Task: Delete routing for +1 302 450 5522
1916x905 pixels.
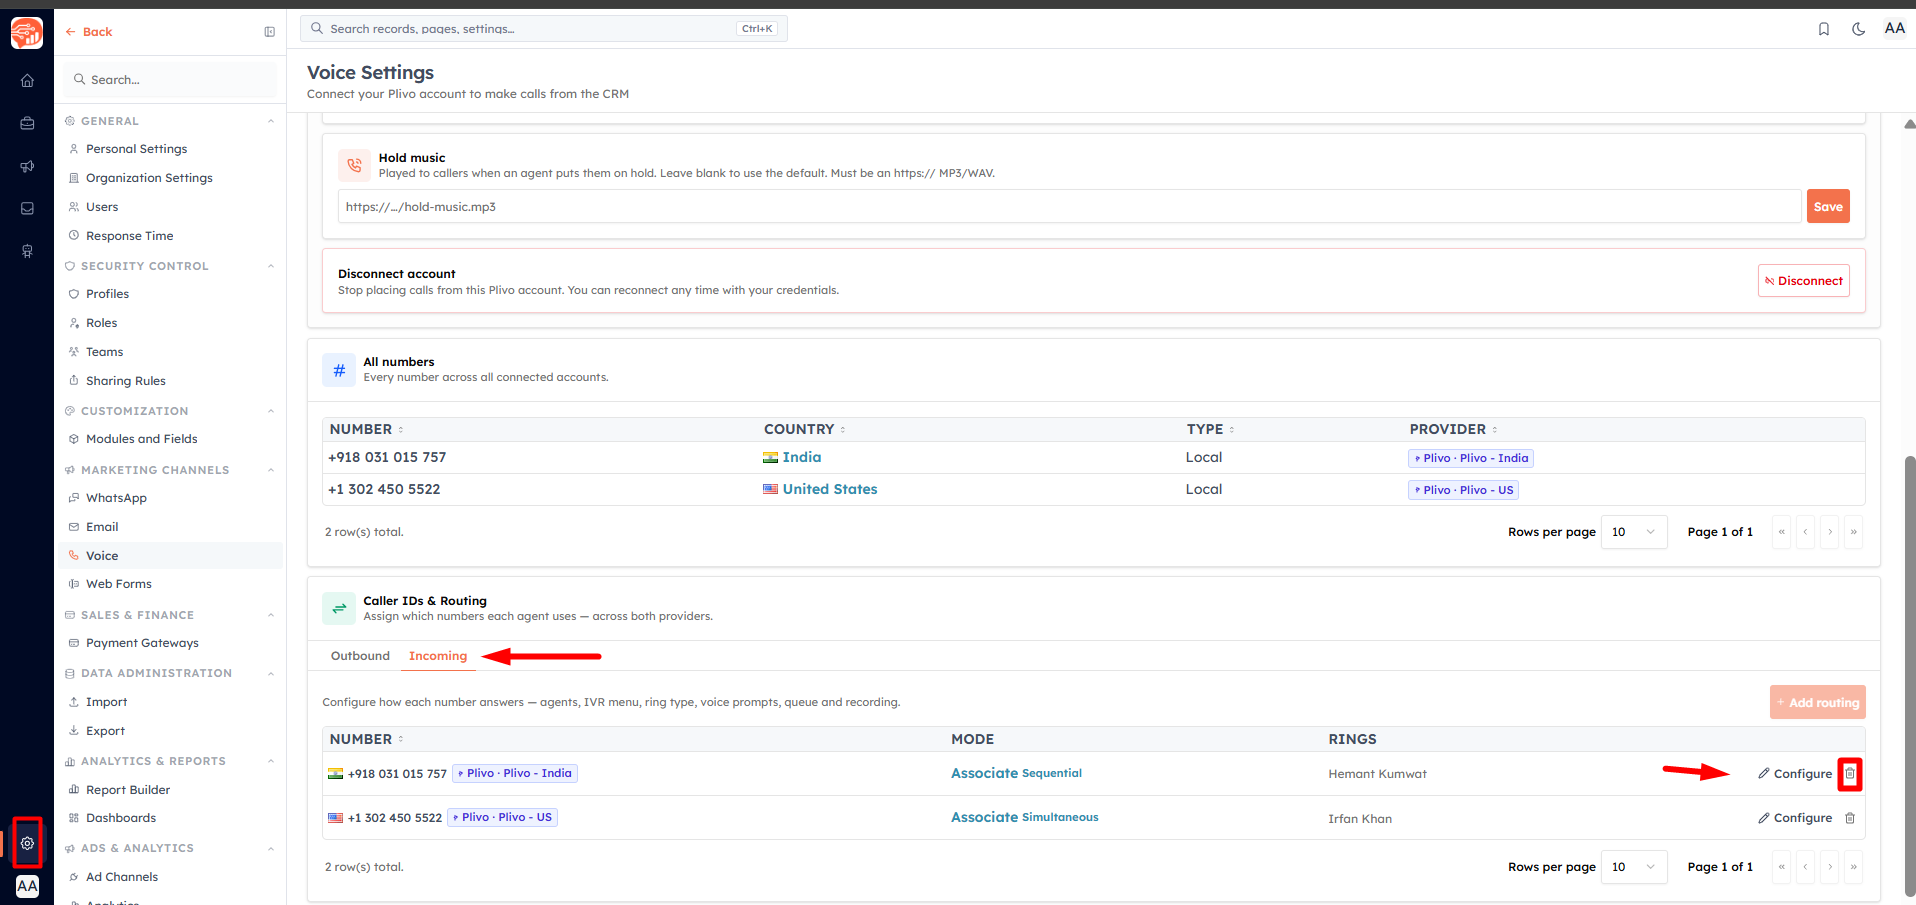Action: [1850, 818]
